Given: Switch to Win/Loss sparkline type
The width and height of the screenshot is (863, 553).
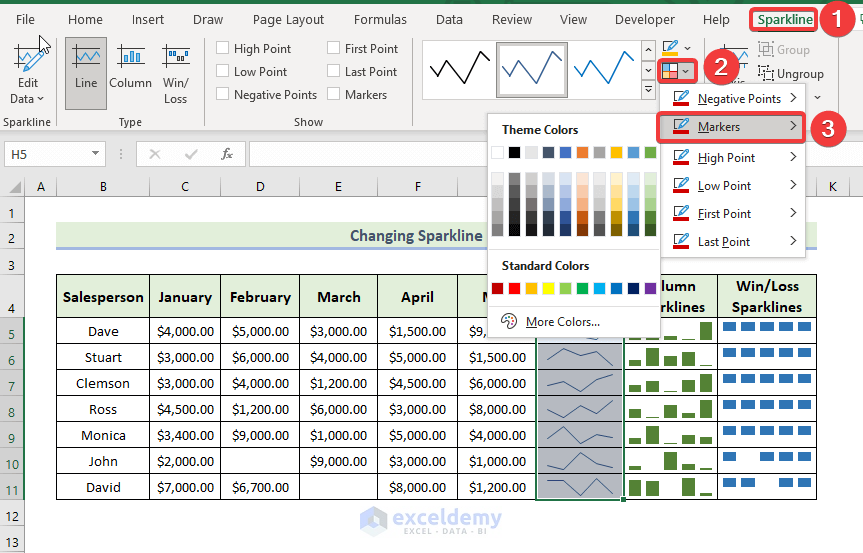Looking at the screenshot, I should coord(176,73).
